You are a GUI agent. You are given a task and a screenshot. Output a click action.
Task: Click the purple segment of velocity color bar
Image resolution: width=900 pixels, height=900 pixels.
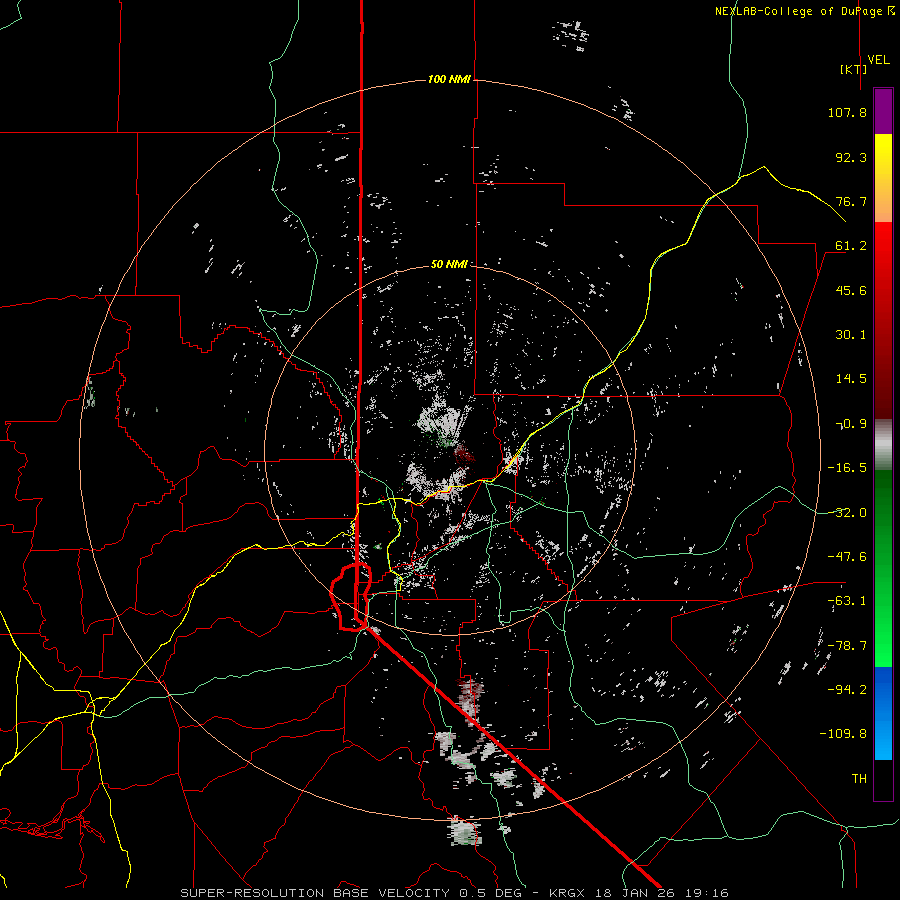pos(883,111)
